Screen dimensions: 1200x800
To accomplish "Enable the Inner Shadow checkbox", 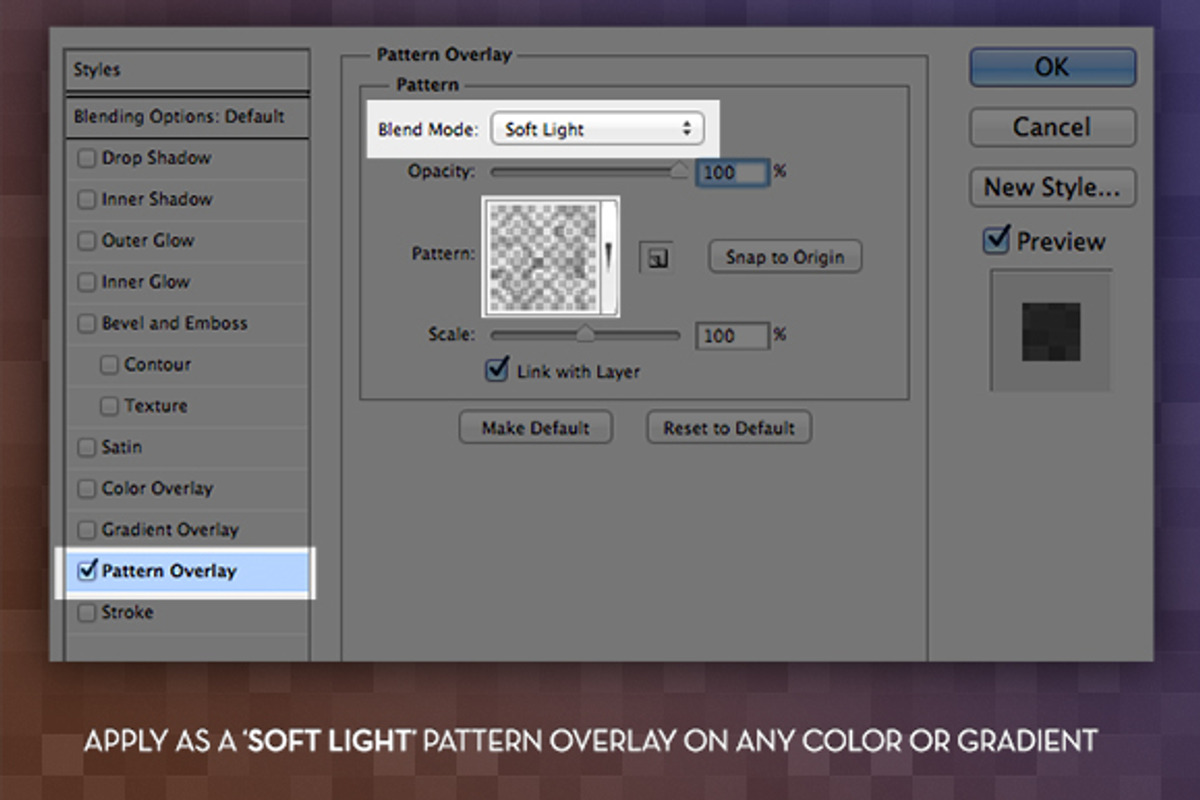I will point(87,199).
